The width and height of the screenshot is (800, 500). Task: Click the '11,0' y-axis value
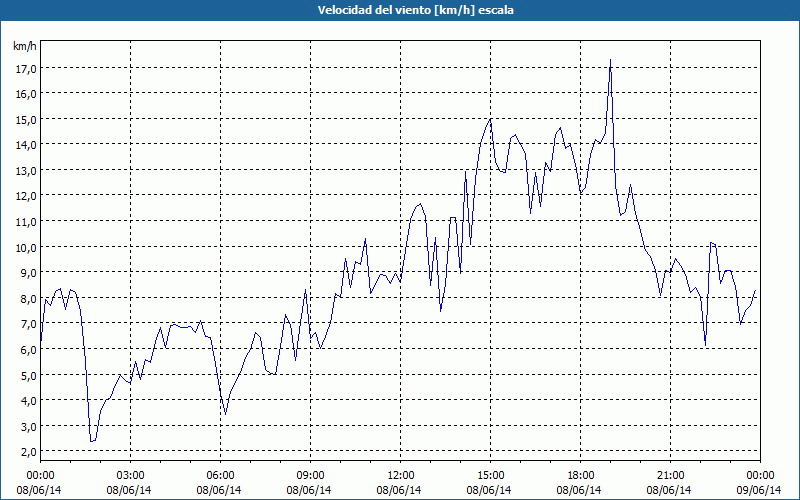[26, 221]
